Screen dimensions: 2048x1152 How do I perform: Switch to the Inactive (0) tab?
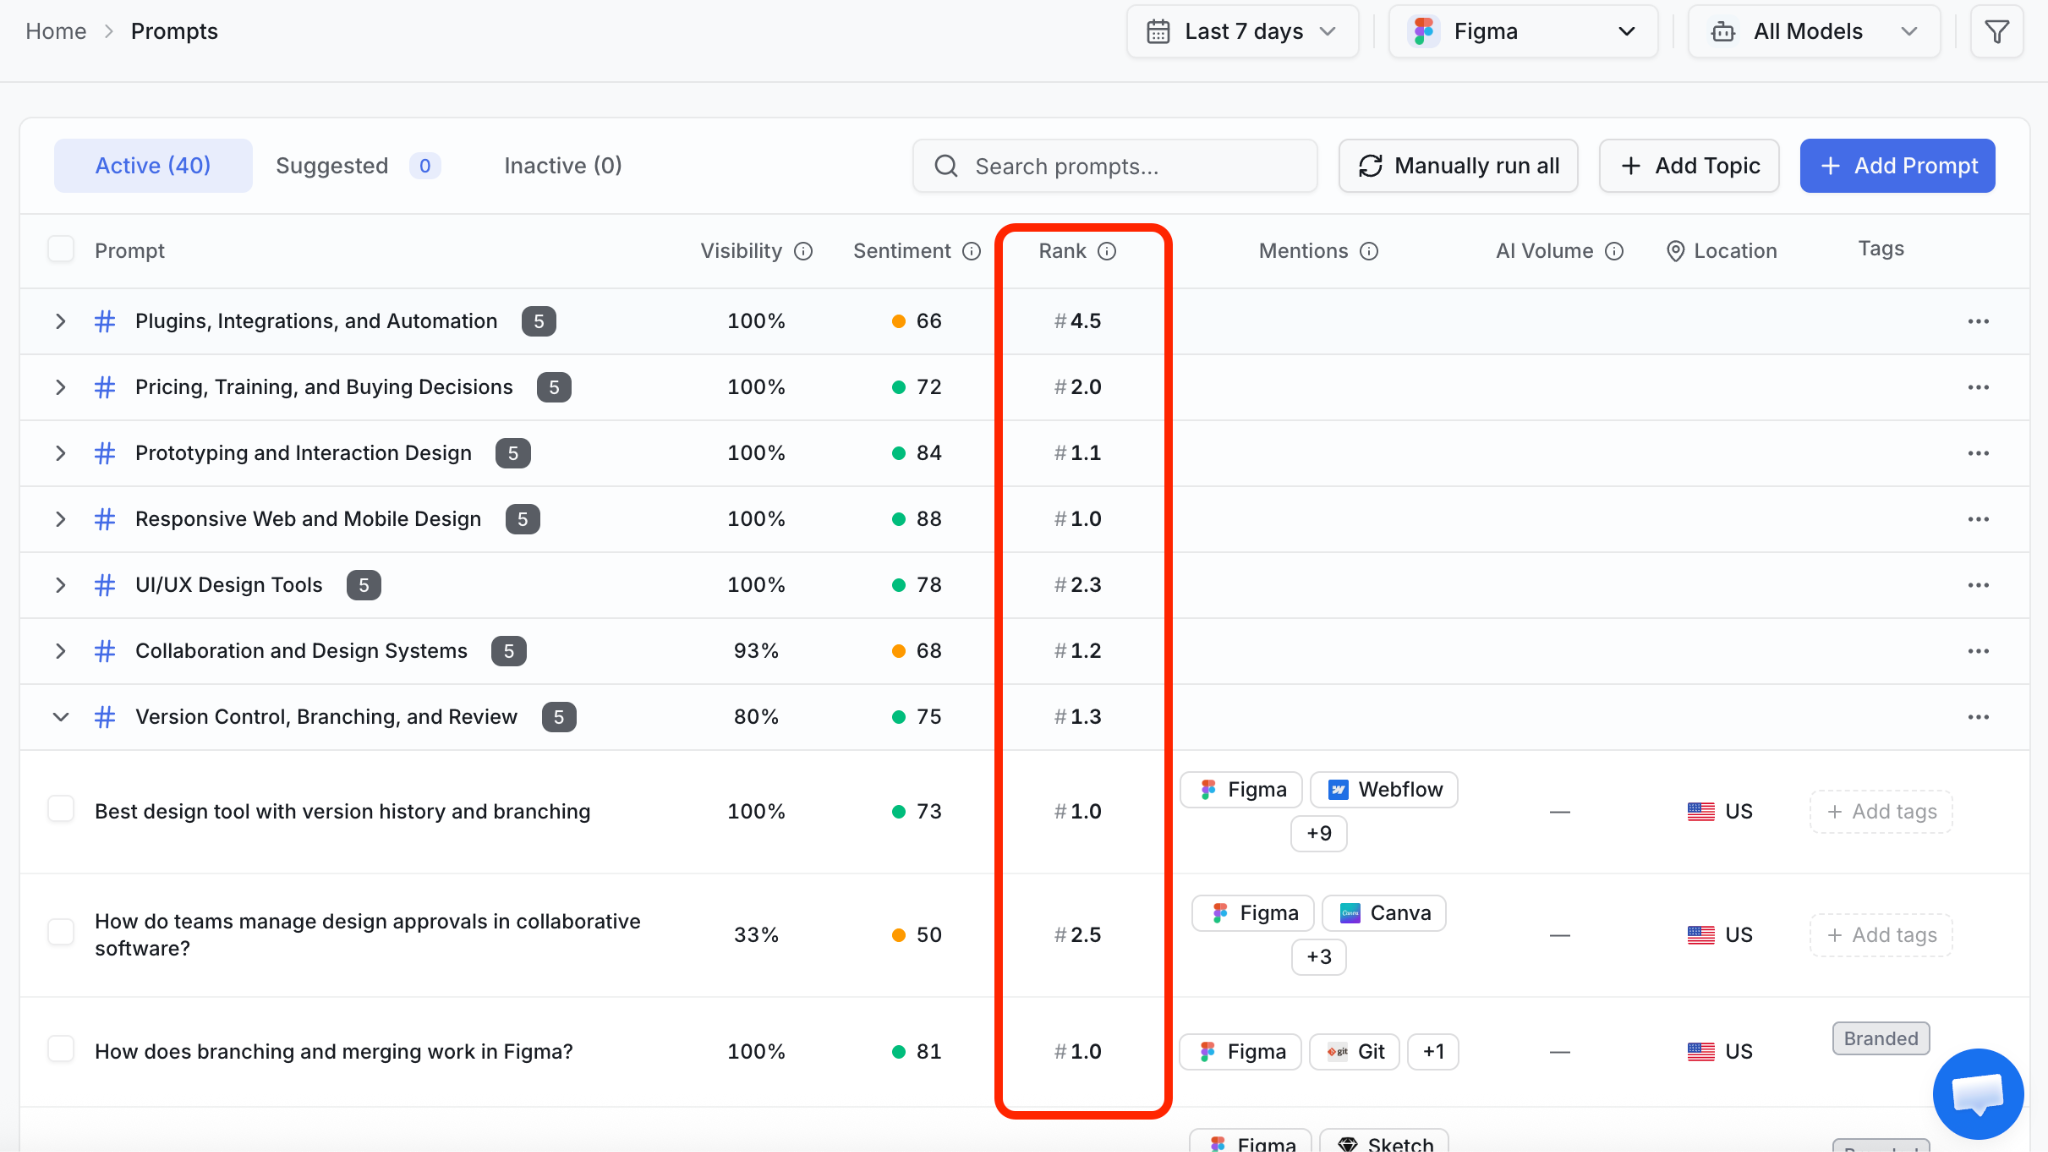click(563, 166)
